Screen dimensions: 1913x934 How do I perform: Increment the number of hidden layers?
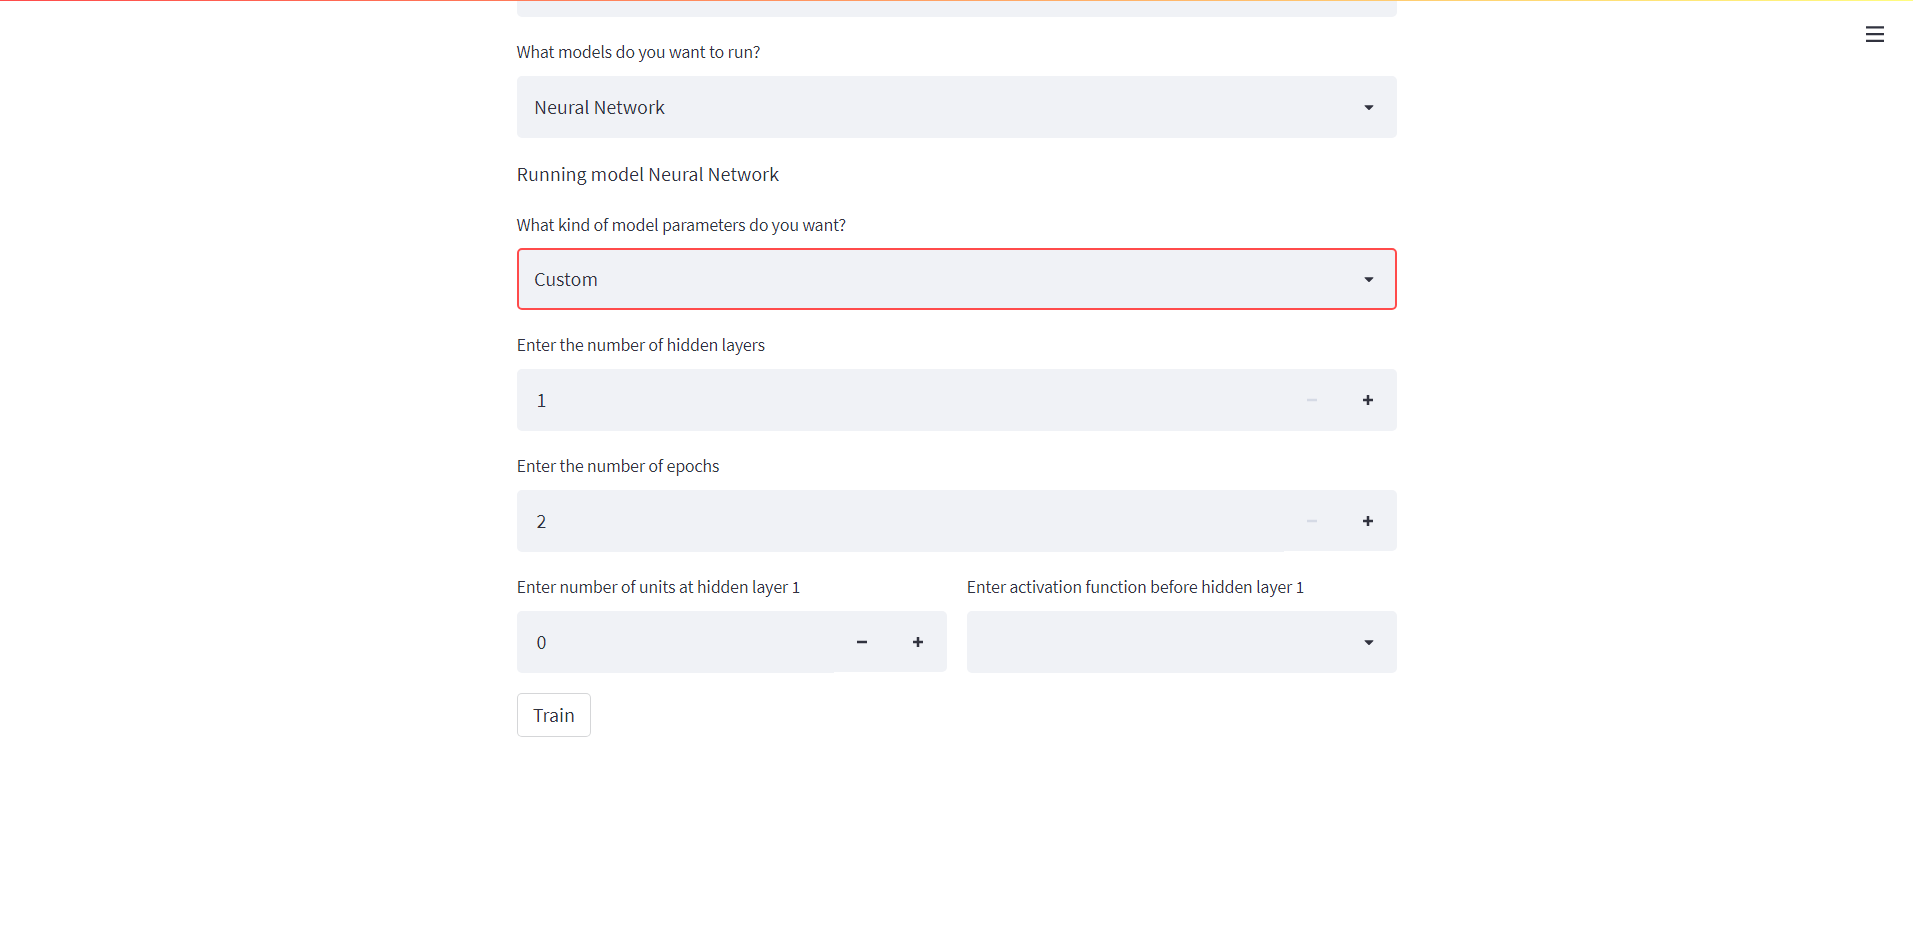pyautogui.click(x=1368, y=399)
